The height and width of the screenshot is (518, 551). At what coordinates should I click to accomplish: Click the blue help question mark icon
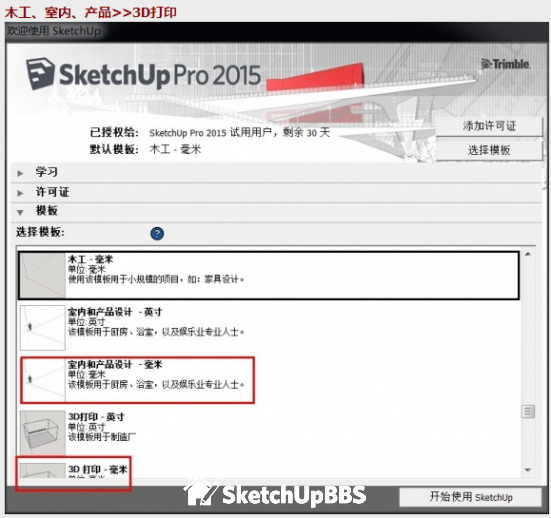[x=157, y=233]
